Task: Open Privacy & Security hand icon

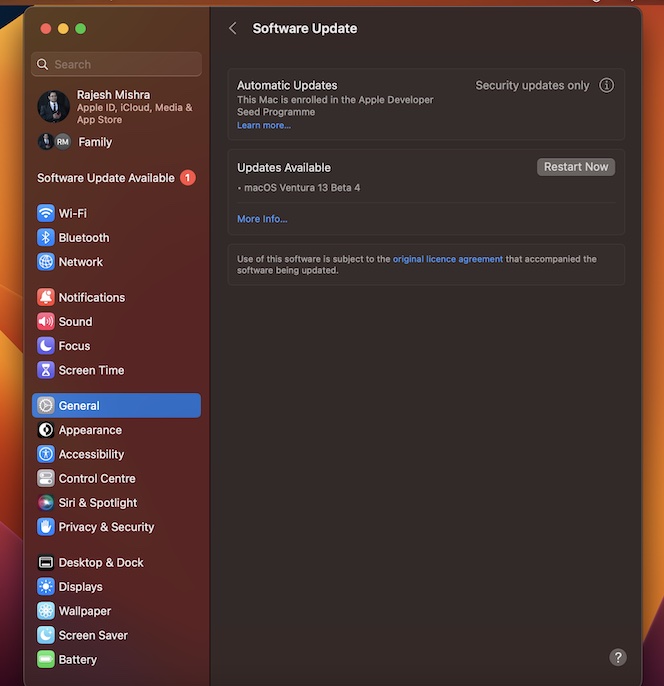Action: [45, 527]
